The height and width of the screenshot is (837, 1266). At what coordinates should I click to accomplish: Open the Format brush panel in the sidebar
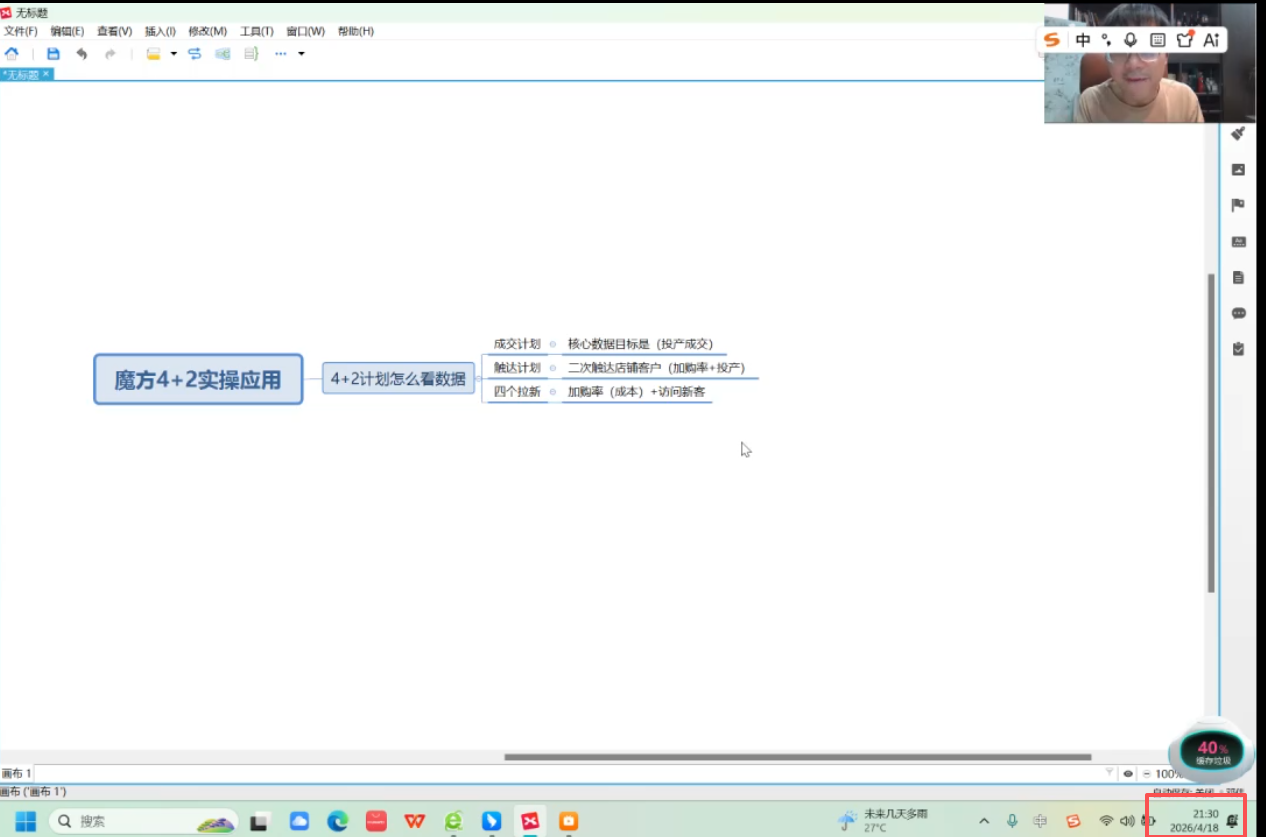(x=1238, y=134)
